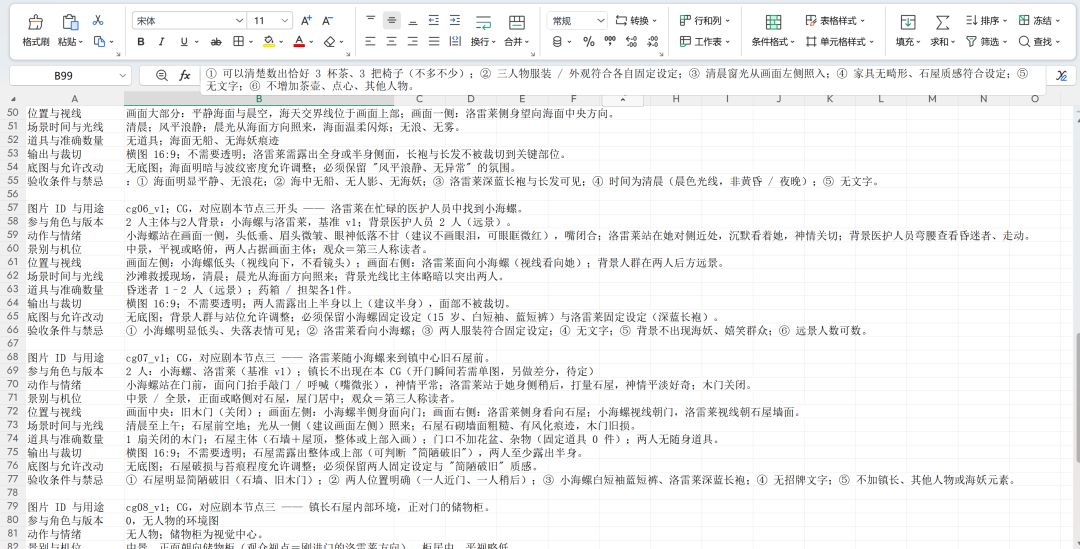Image resolution: width=1080 pixels, height=549 pixels.
Task: Toggle Top vertical alignment
Action: (x=371, y=20)
